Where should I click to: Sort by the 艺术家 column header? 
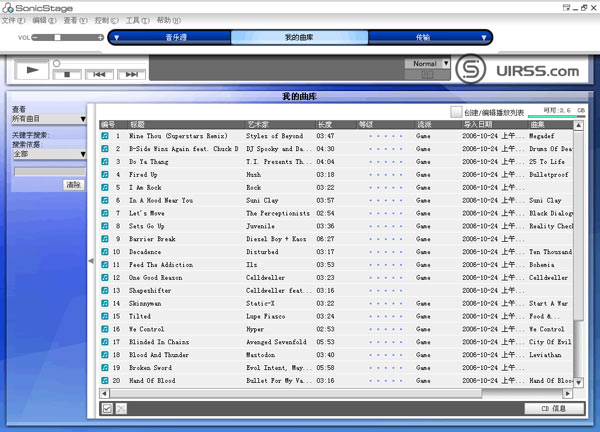click(x=280, y=124)
